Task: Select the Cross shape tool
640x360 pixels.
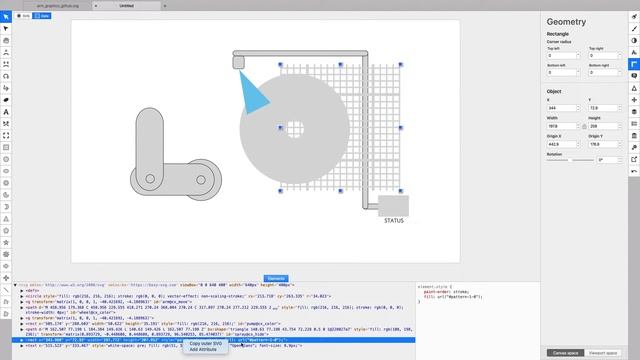Action: point(6,278)
